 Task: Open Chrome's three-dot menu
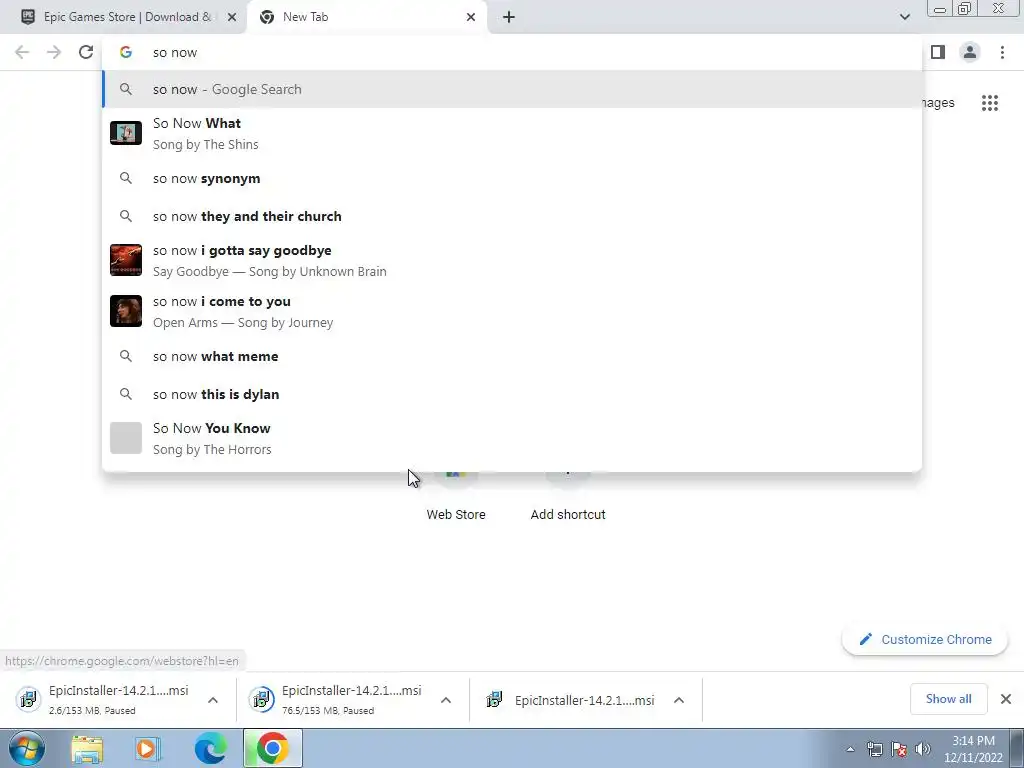pyautogui.click(x=1002, y=52)
